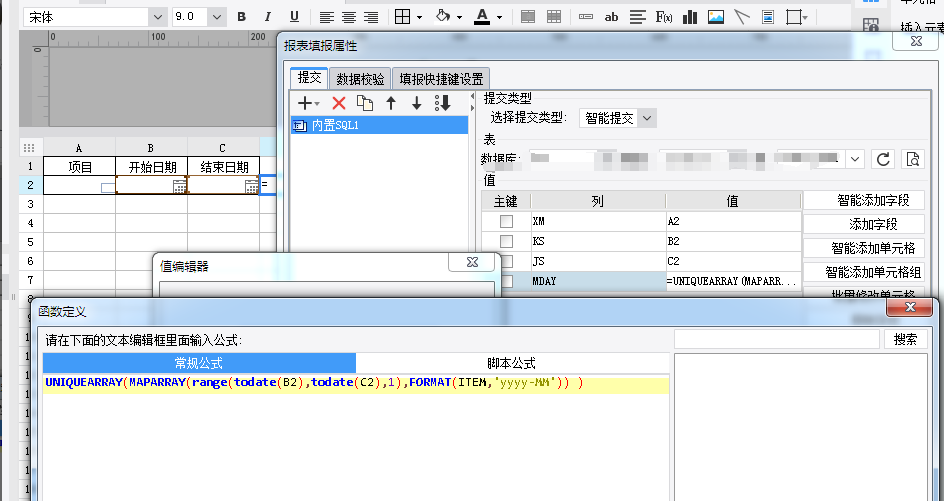944x501 pixels.
Task: Delete the selected submit item
Action: (x=339, y=104)
